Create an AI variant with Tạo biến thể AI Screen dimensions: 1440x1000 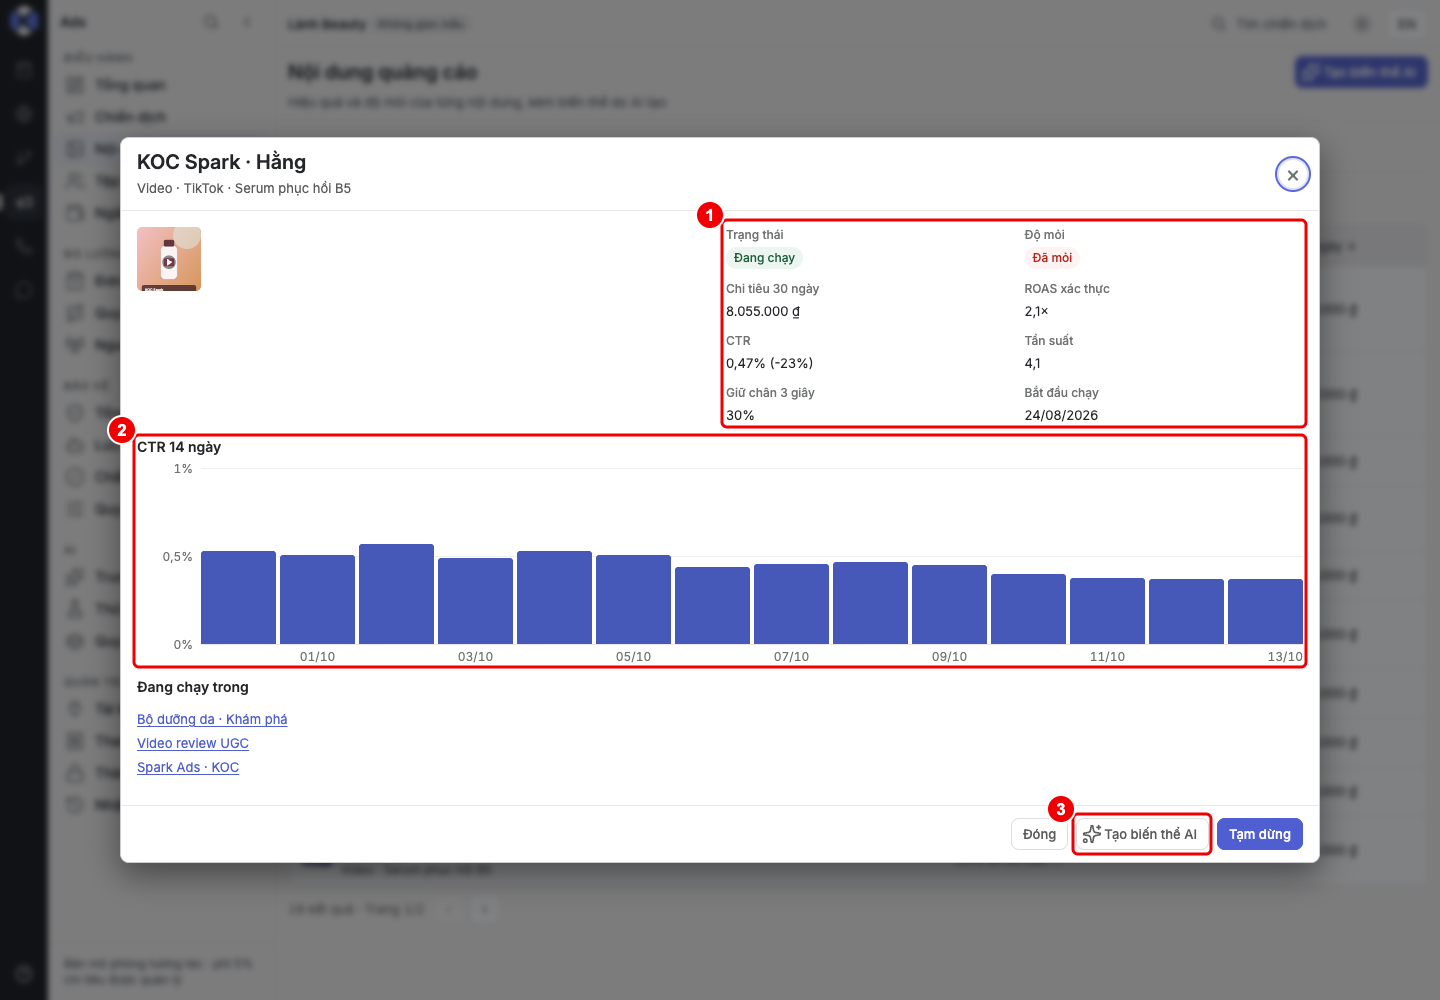click(x=1141, y=834)
